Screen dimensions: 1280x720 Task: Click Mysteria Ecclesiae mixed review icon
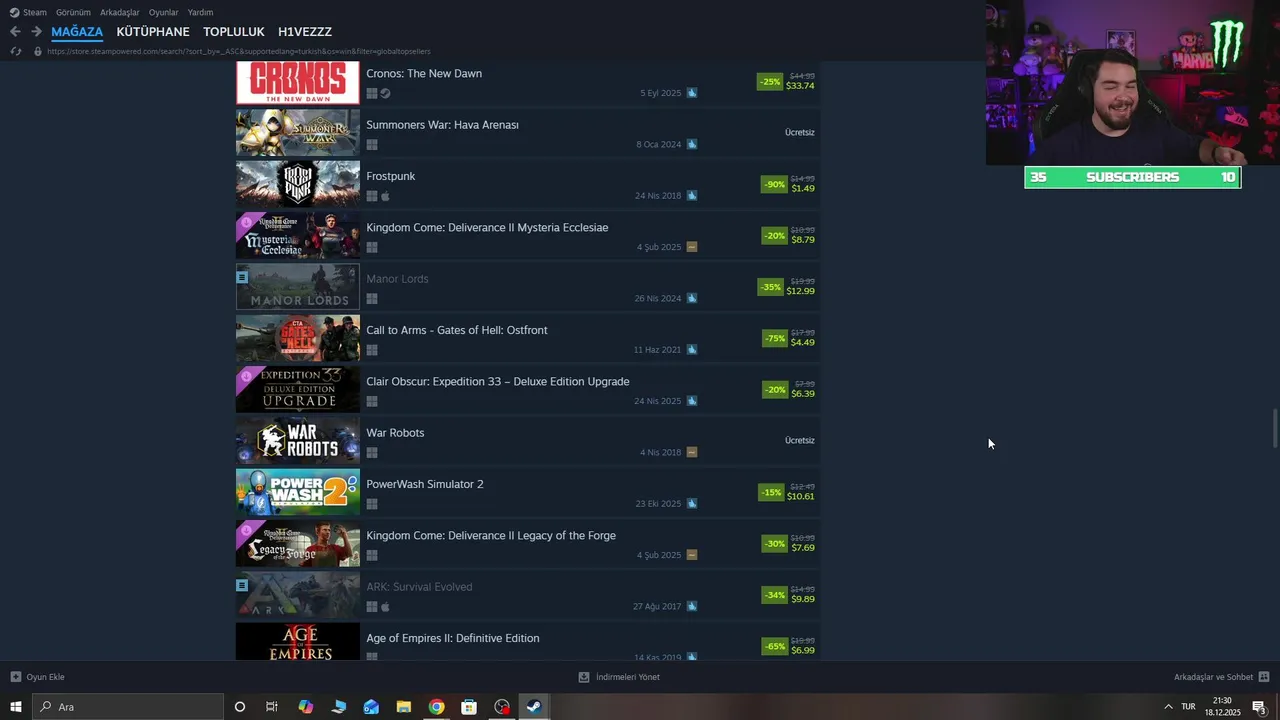tap(692, 247)
